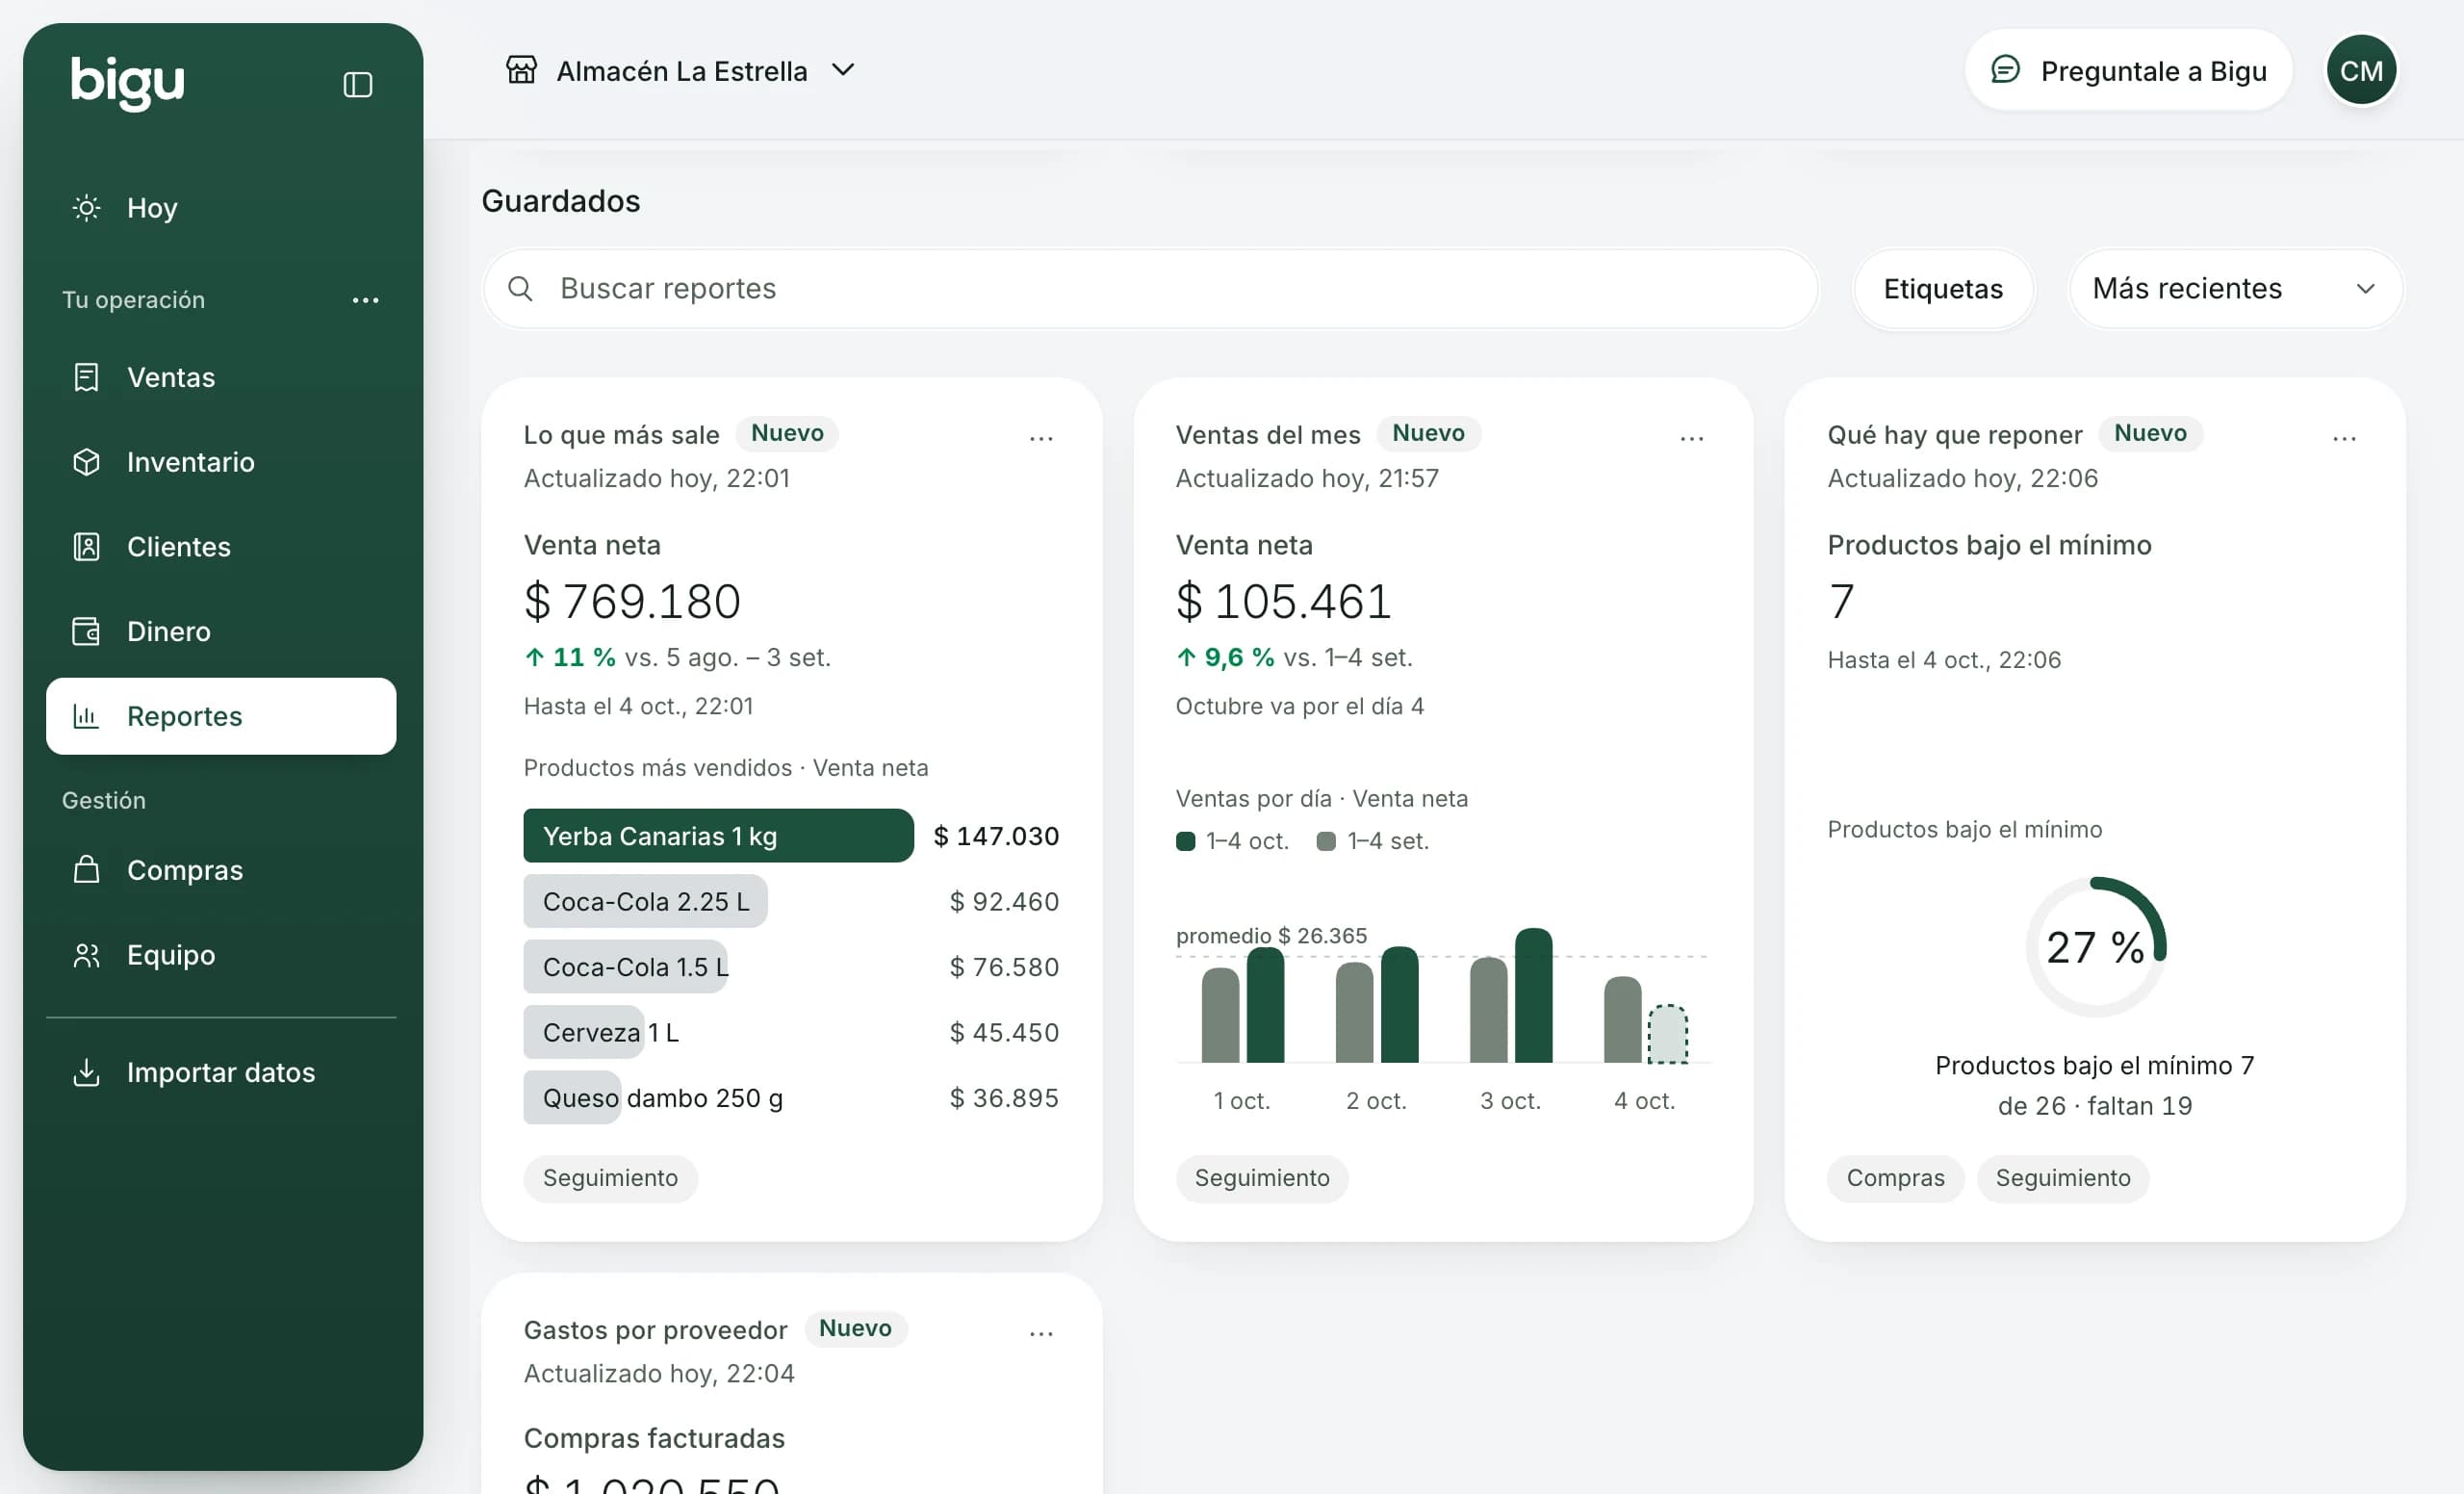Select the Coca-Cola 1.5 L row

coord(791,967)
